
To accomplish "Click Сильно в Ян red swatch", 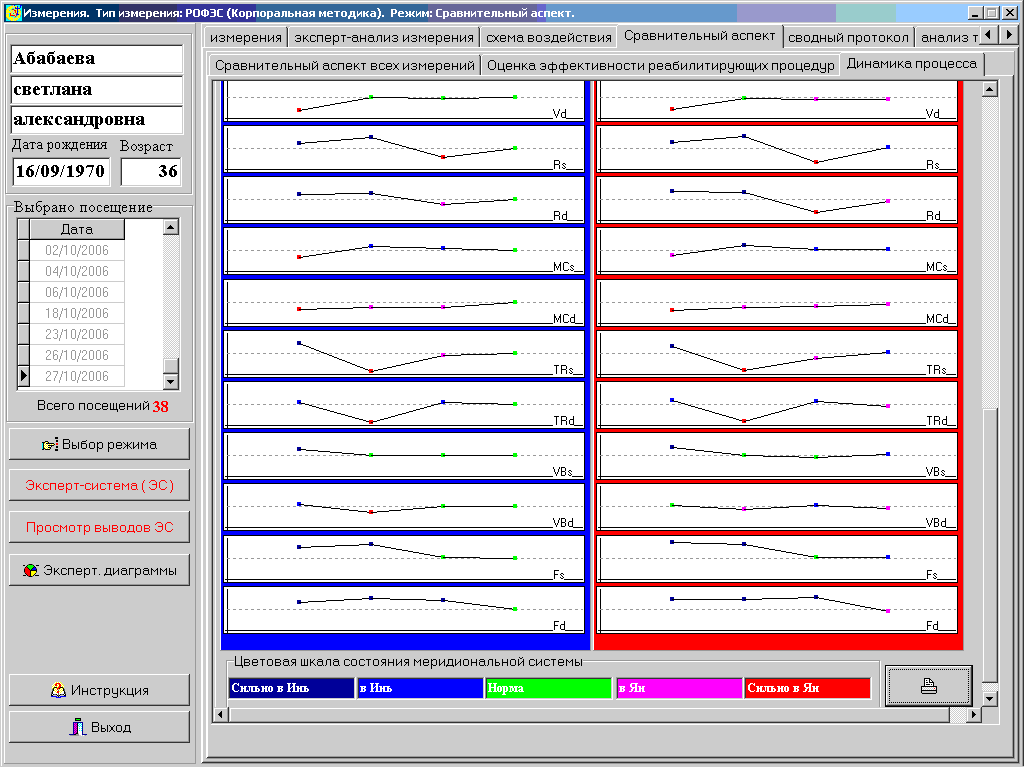I will point(807,688).
